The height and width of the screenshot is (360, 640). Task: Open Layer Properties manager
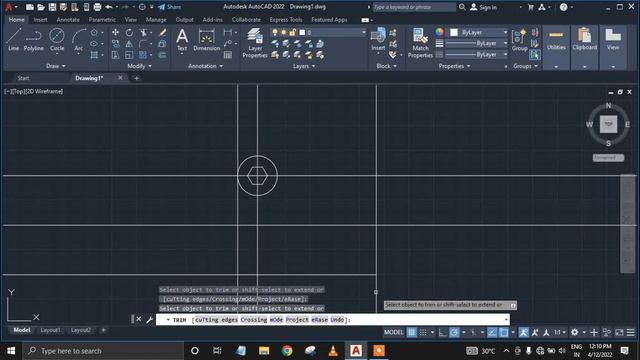point(255,43)
